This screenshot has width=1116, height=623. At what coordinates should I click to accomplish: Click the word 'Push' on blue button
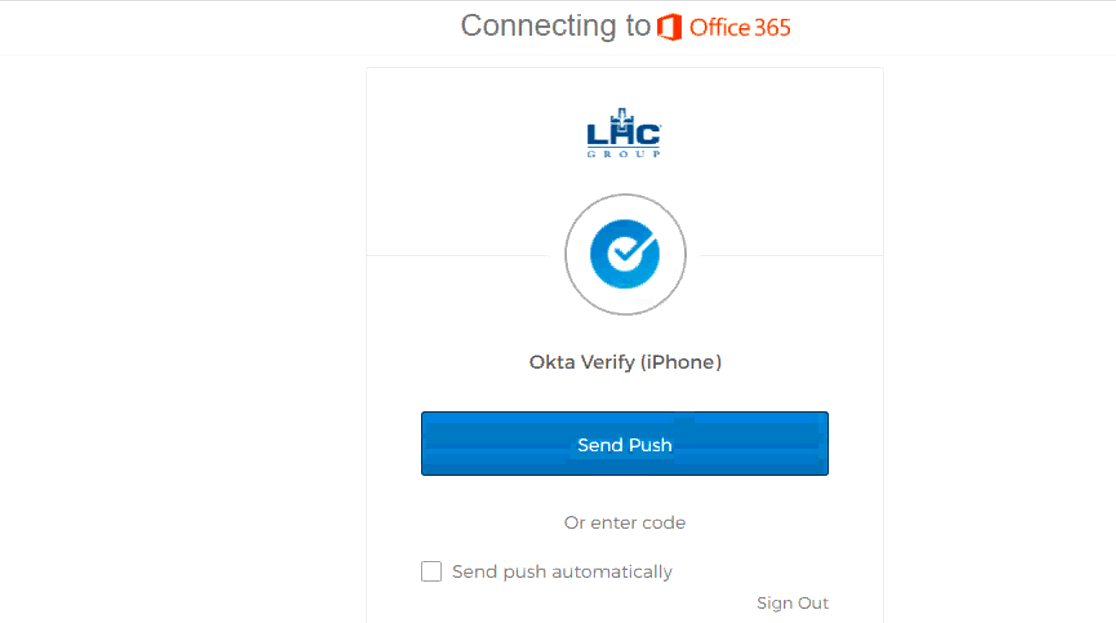click(650, 445)
